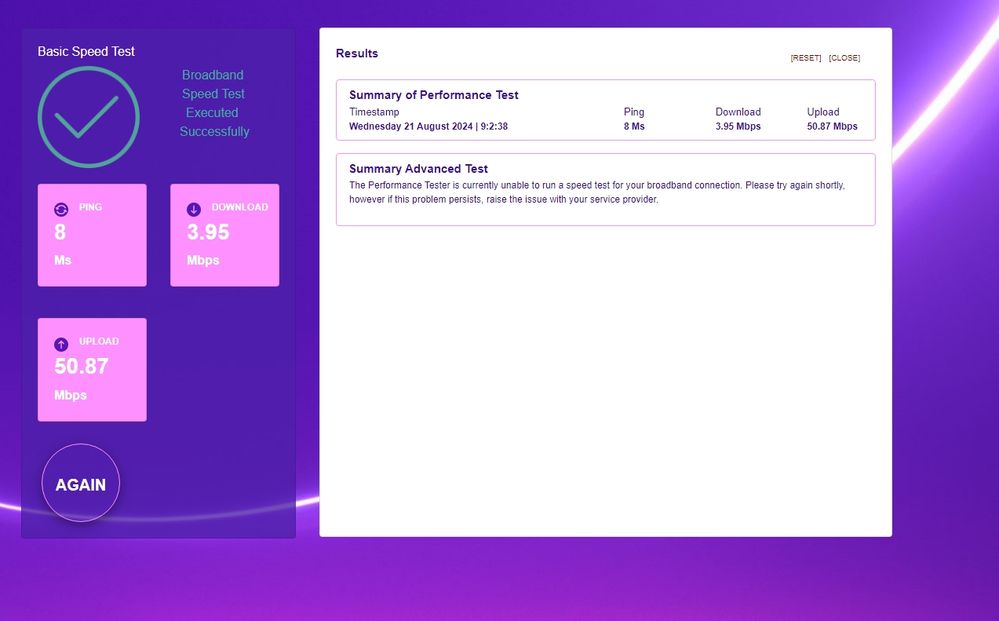The image size is (999, 621).
Task: Click the Summary Advanced Test heading
Action: click(418, 169)
